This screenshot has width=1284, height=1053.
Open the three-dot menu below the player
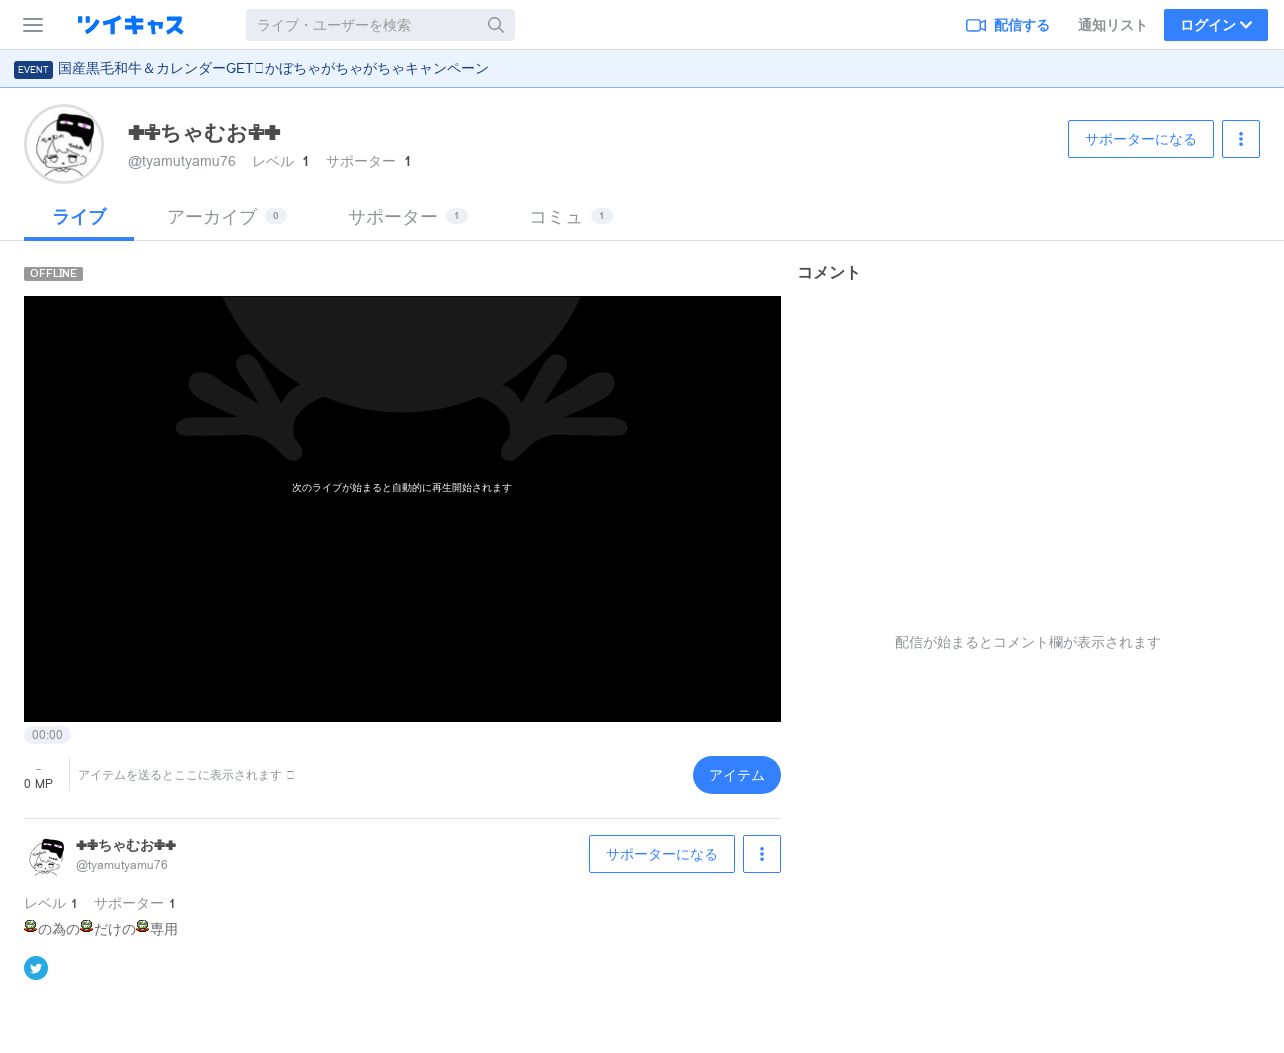click(x=762, y=854)
